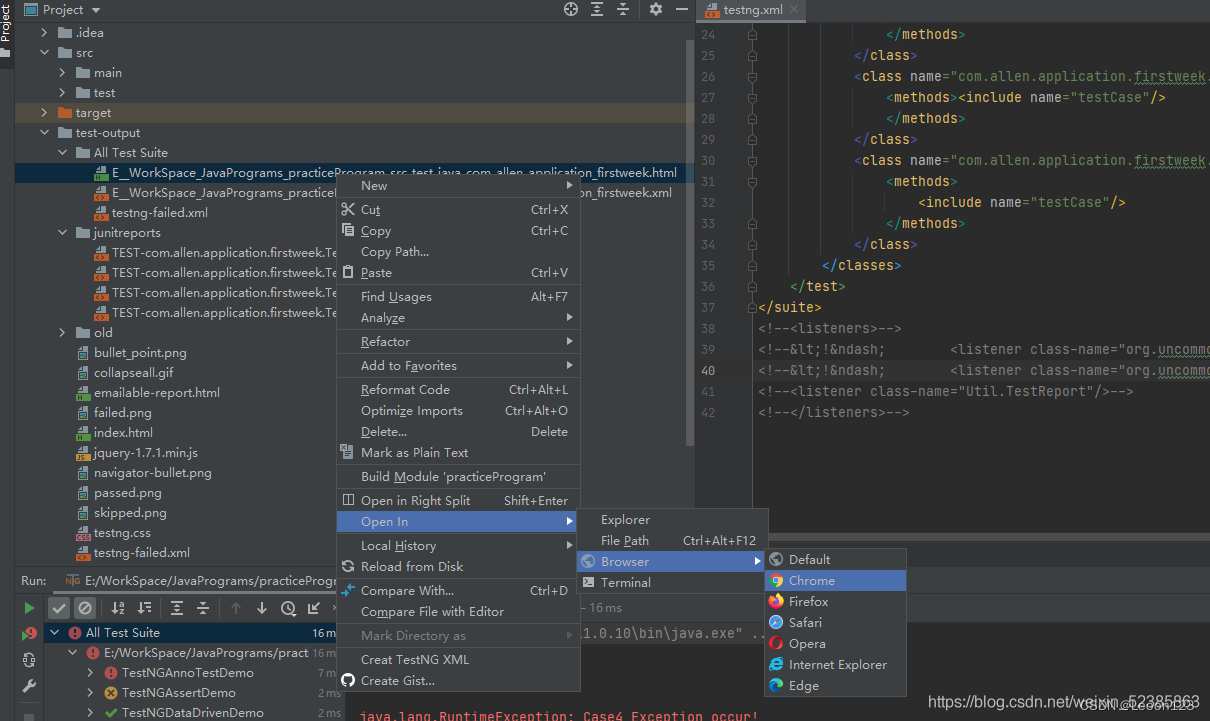Rerun tests with green play icon
Screen dimensions: 1210x721
(29, 608)
